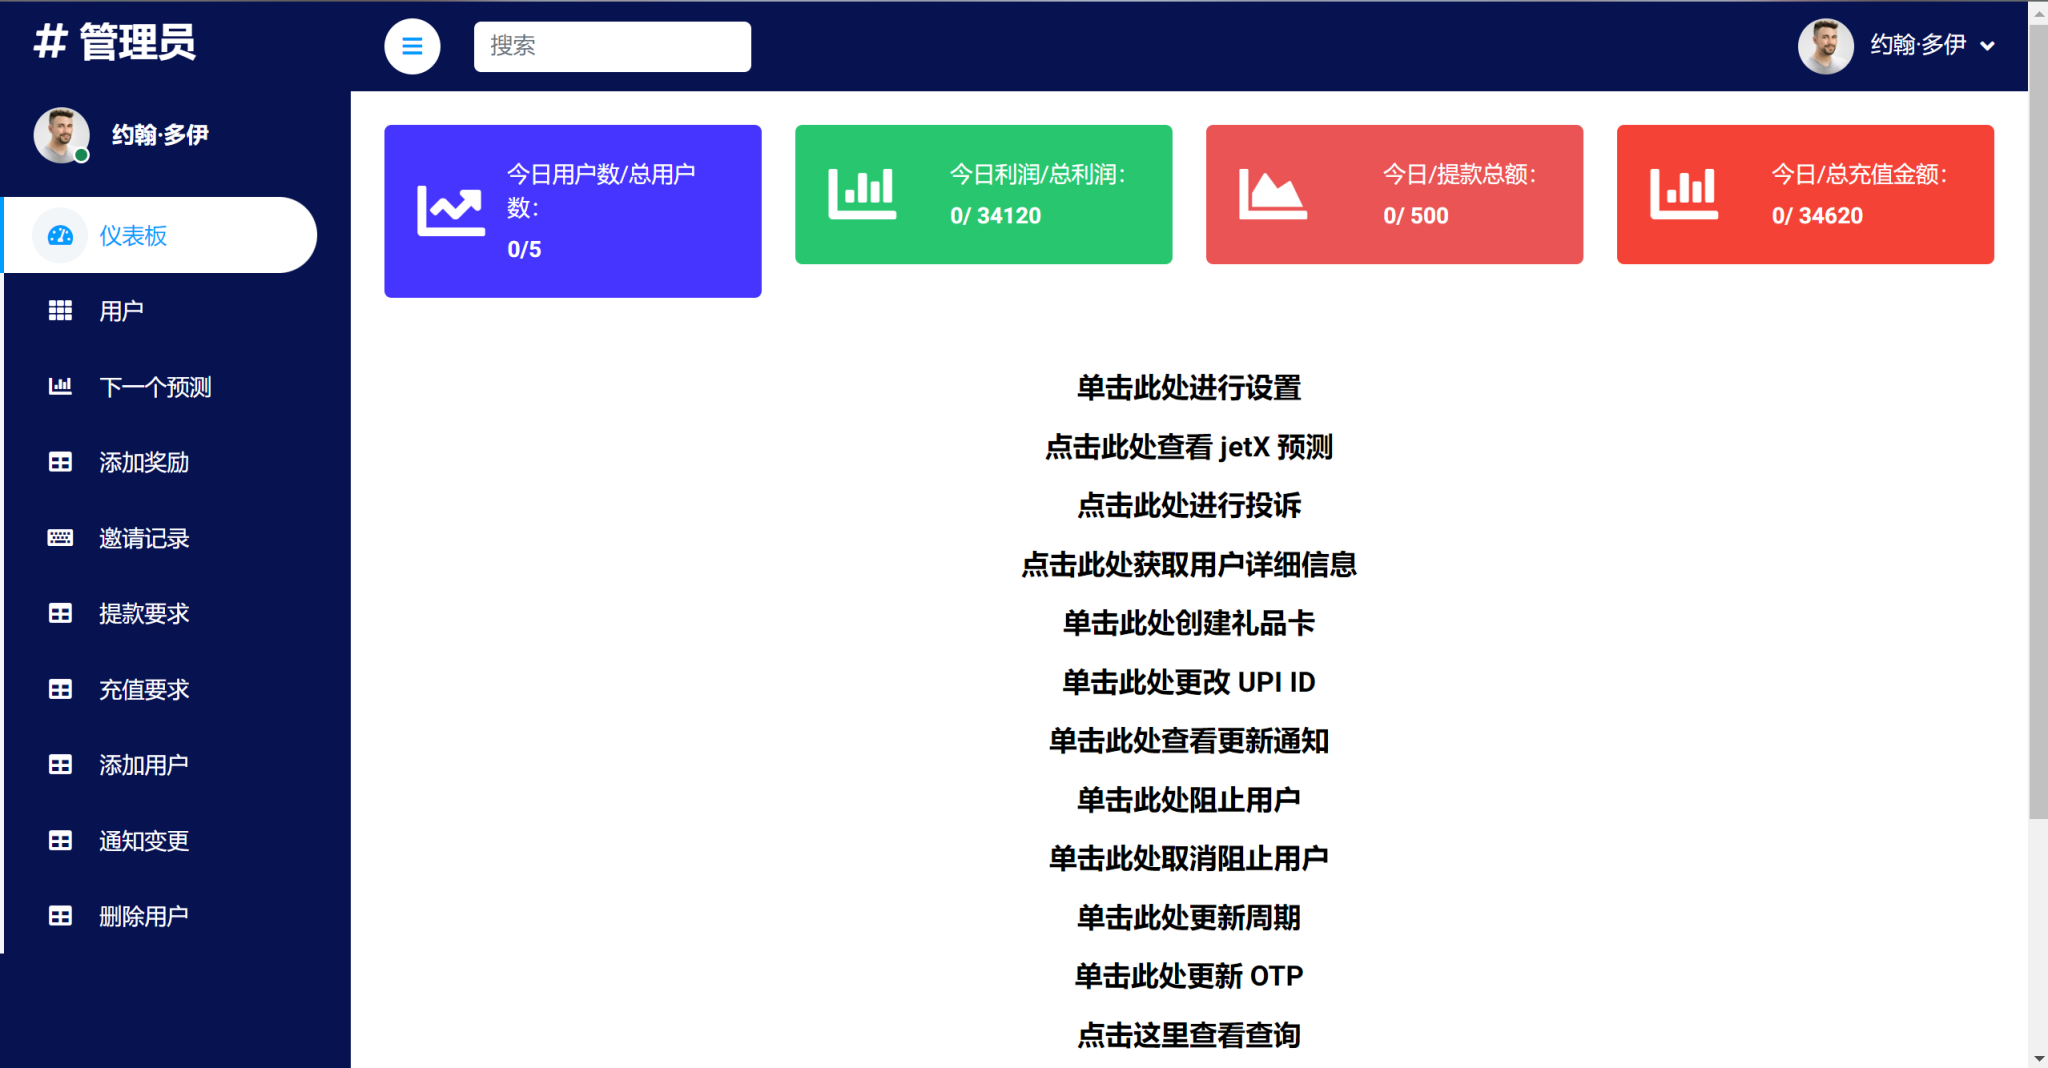Click the 单击此处进行设置 link
The image size is (2048, 1068).
coord(1188,388)
